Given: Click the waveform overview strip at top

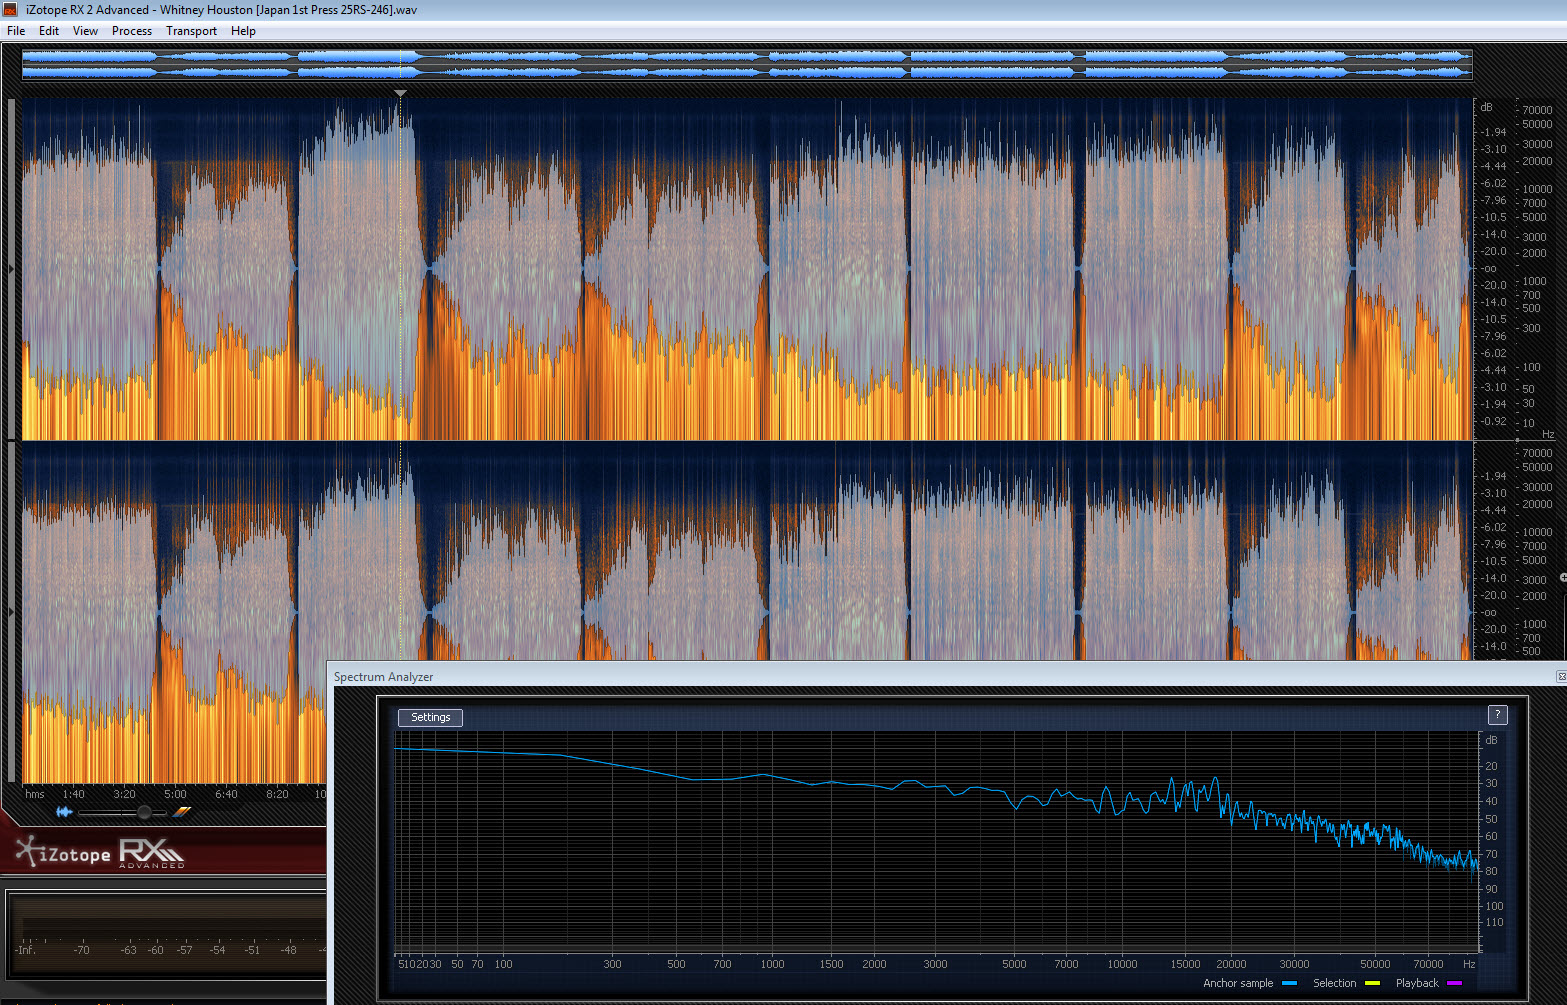Looking at the screenshot, I should click(x=747, y=64).
